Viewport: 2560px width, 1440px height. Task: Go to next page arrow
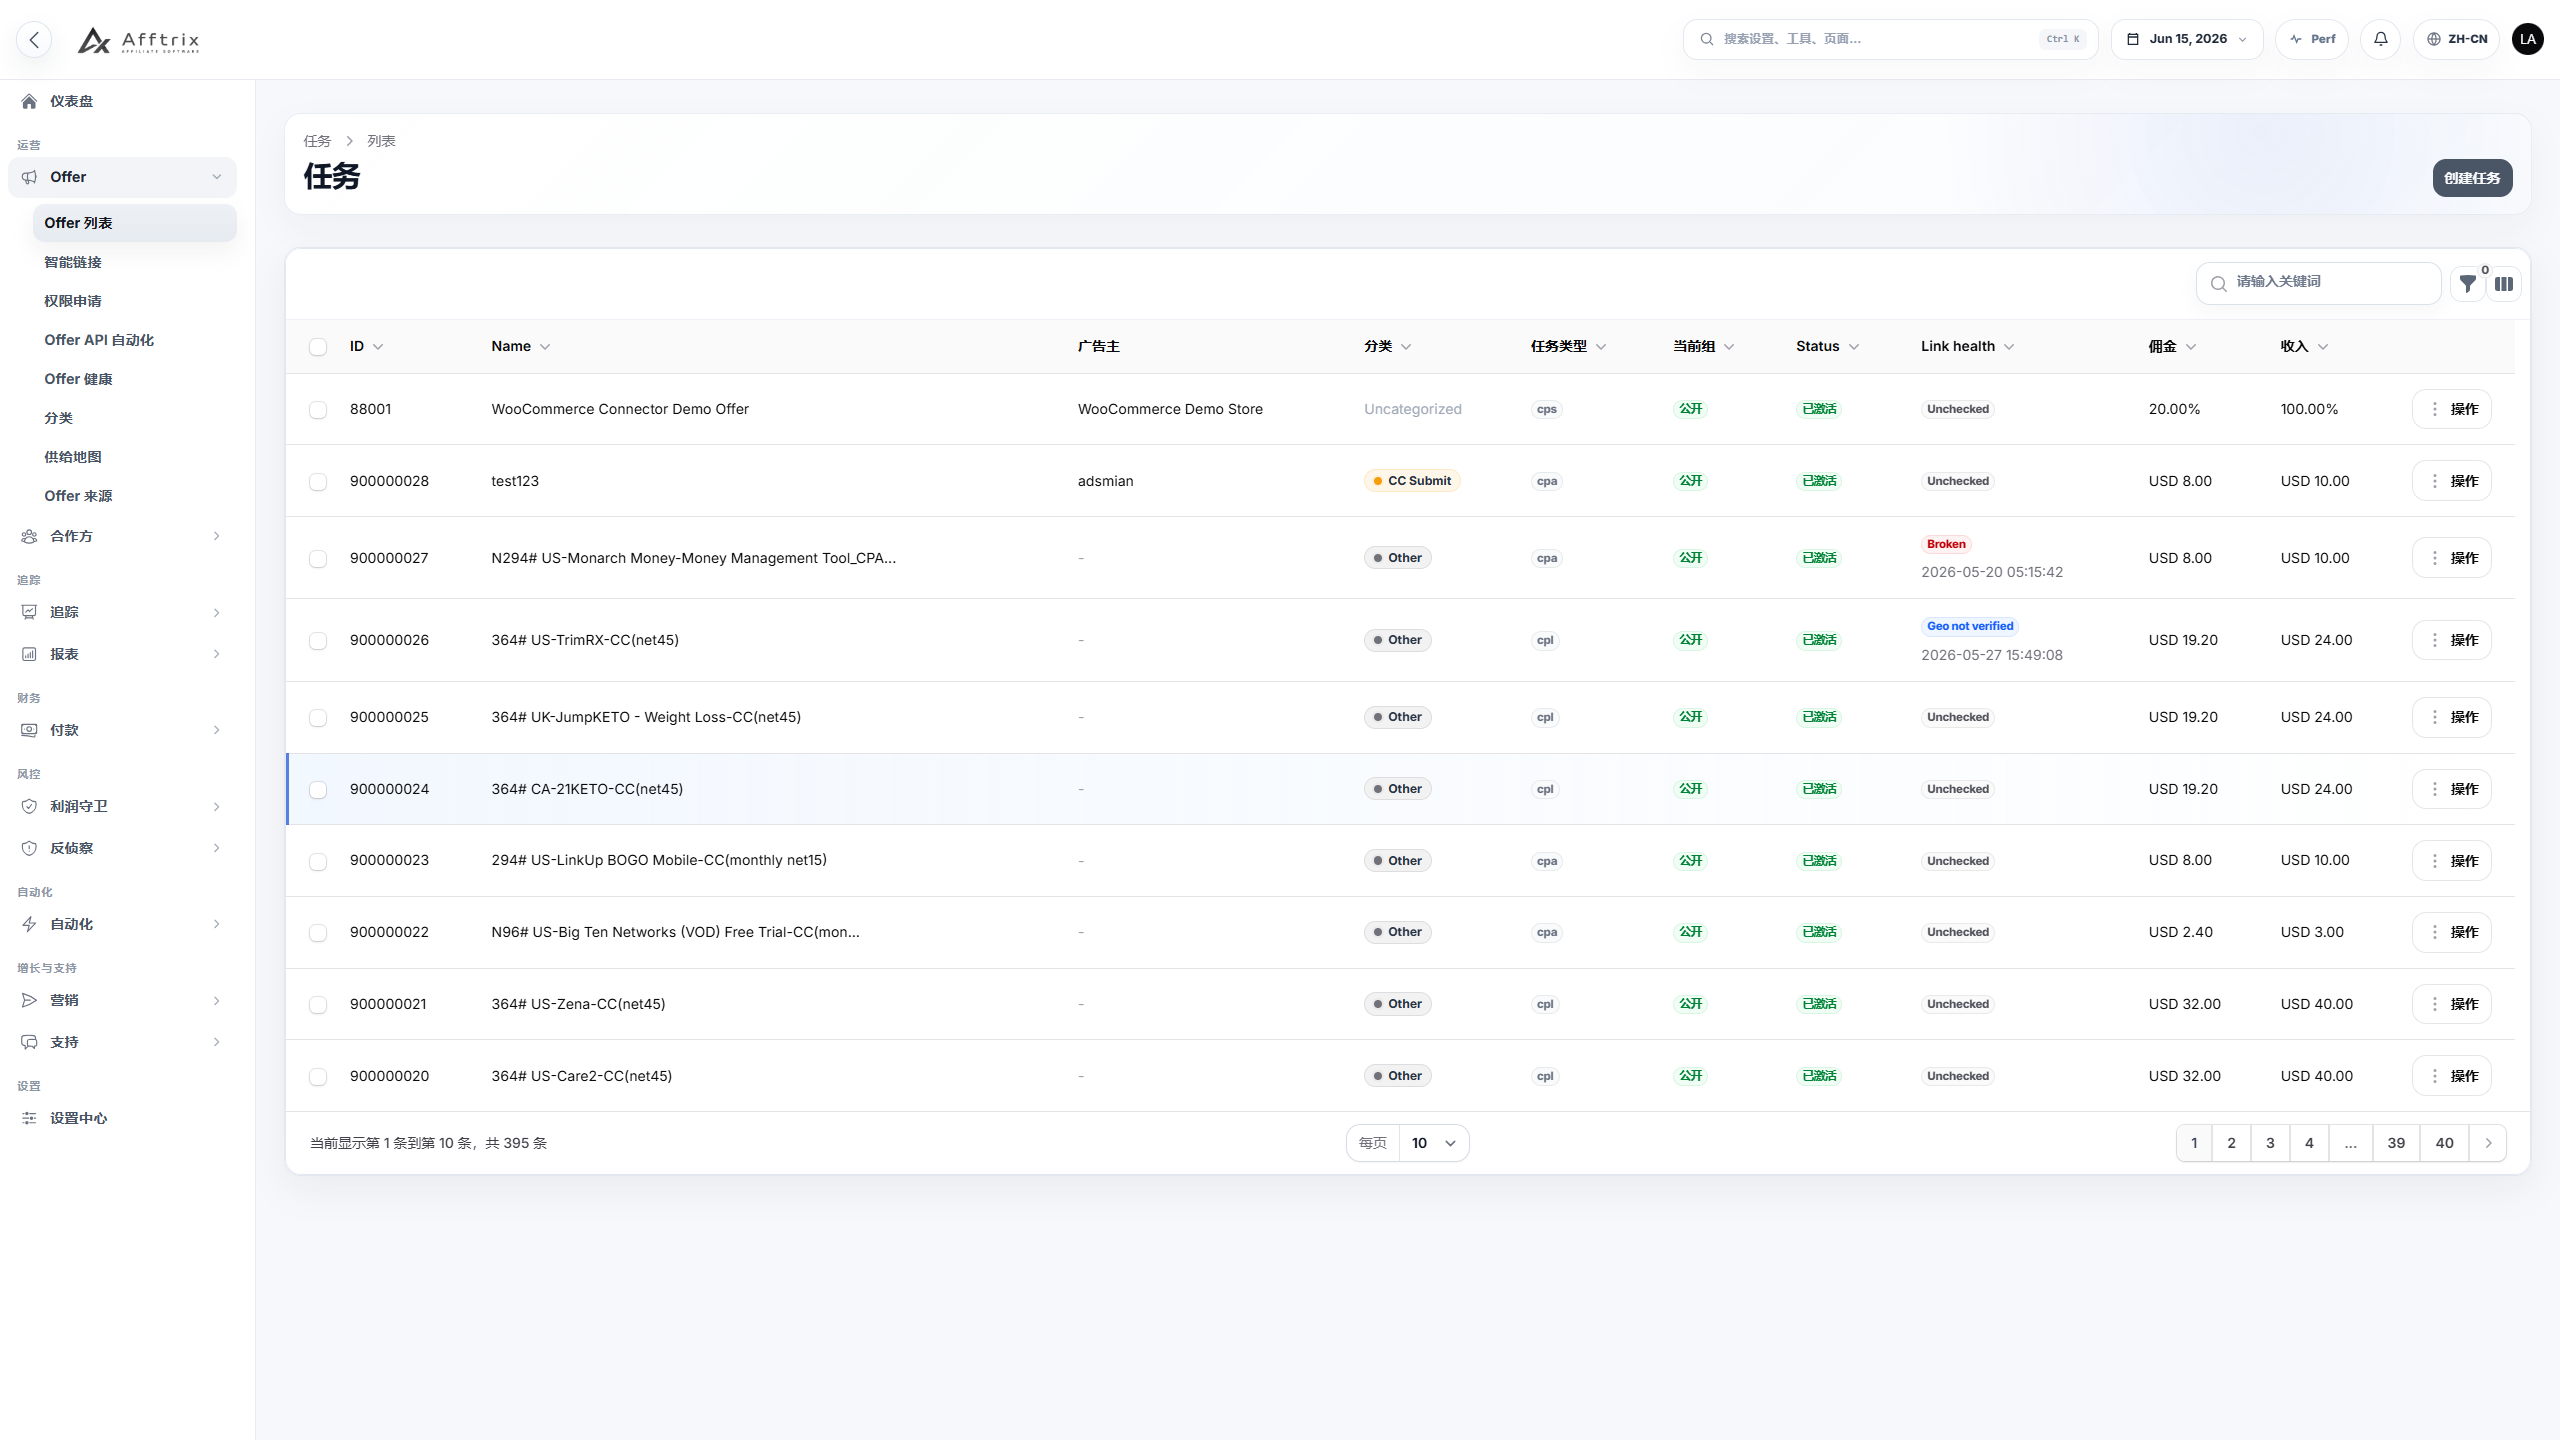point(2488,1143)
